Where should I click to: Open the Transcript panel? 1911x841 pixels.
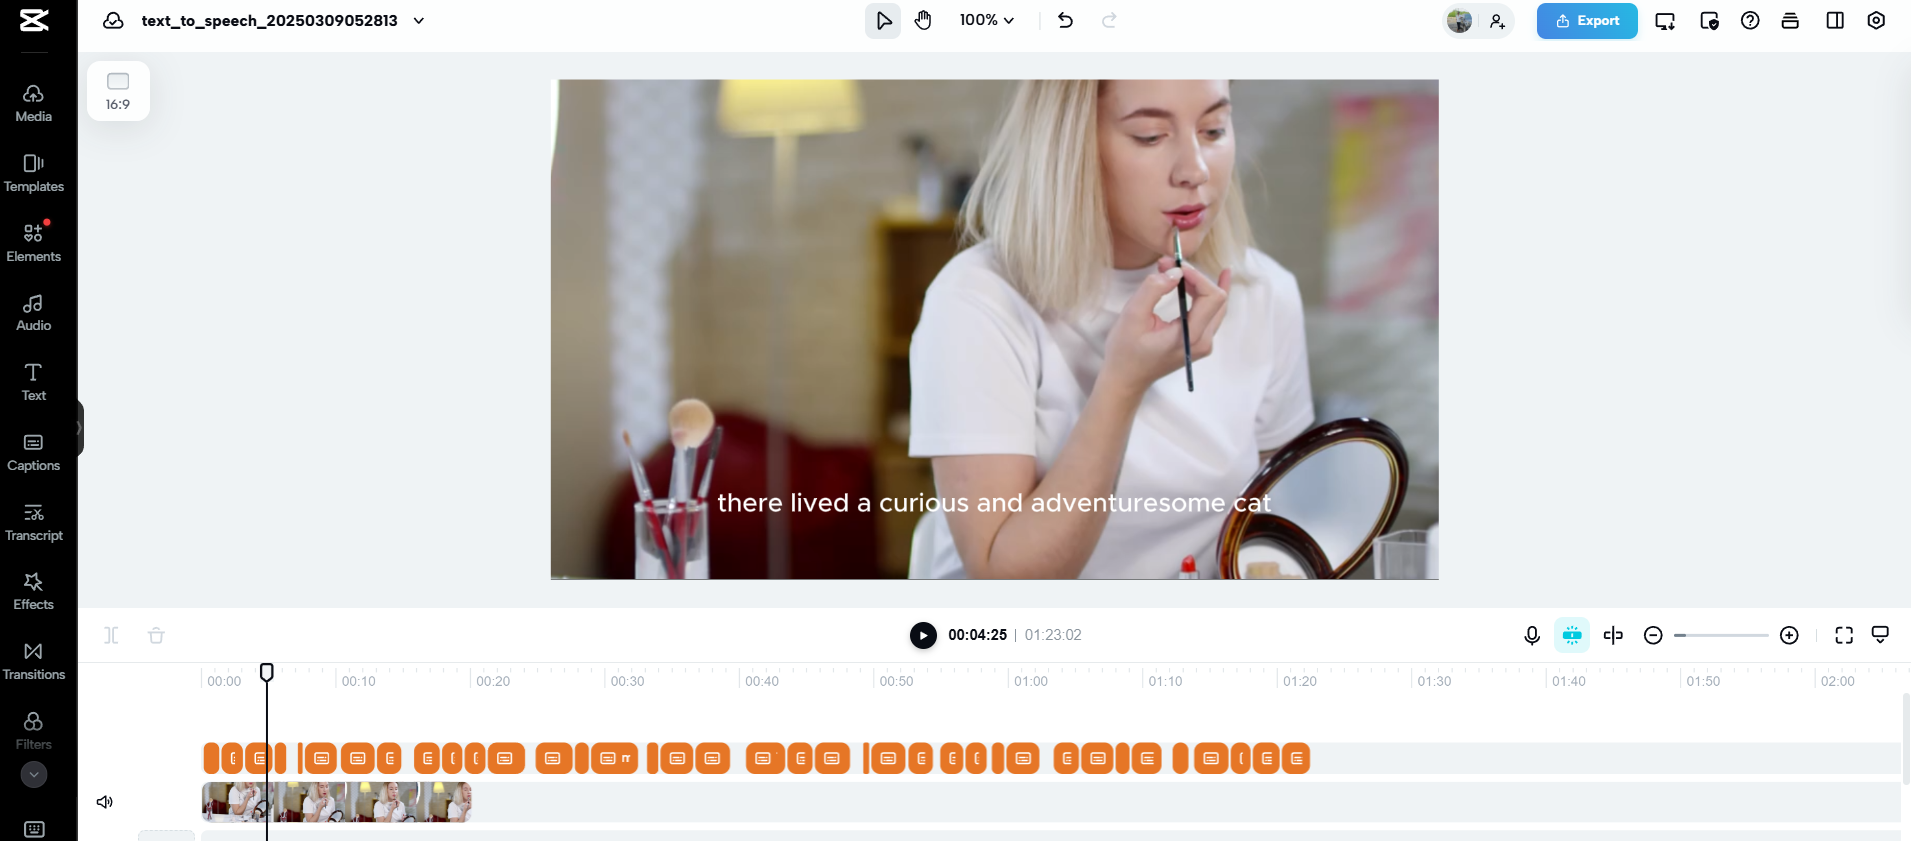tap(34, 523)
